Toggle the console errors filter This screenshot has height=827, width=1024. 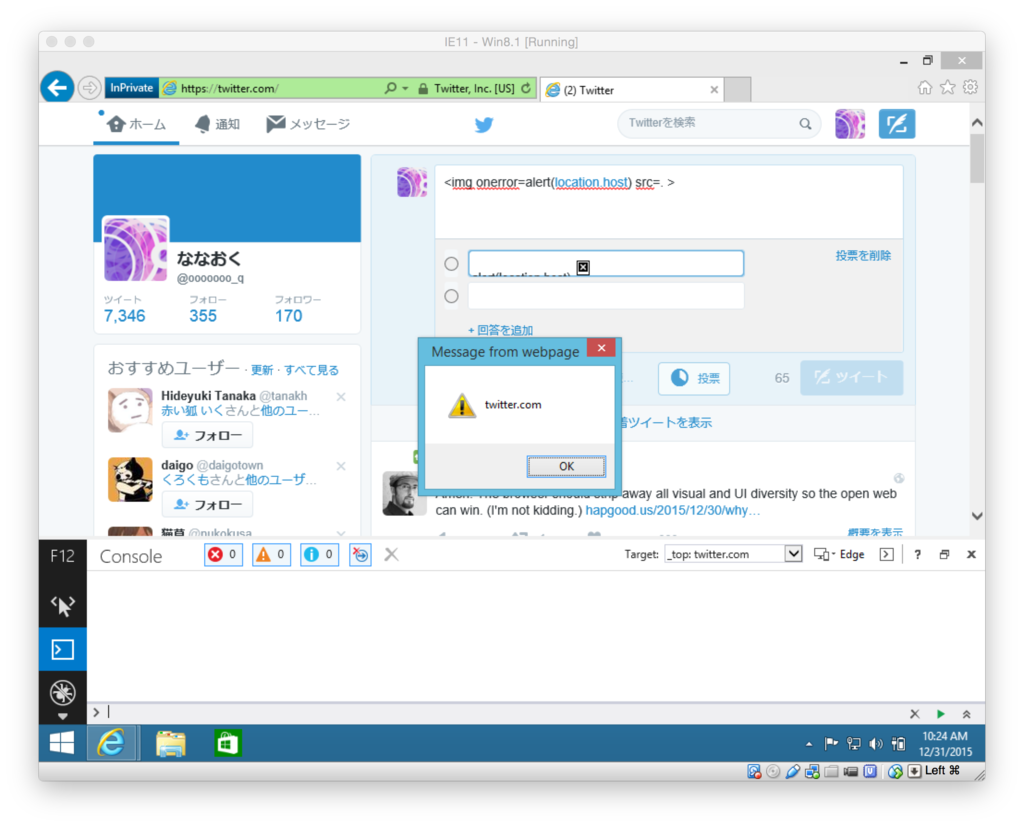(223, 555)
